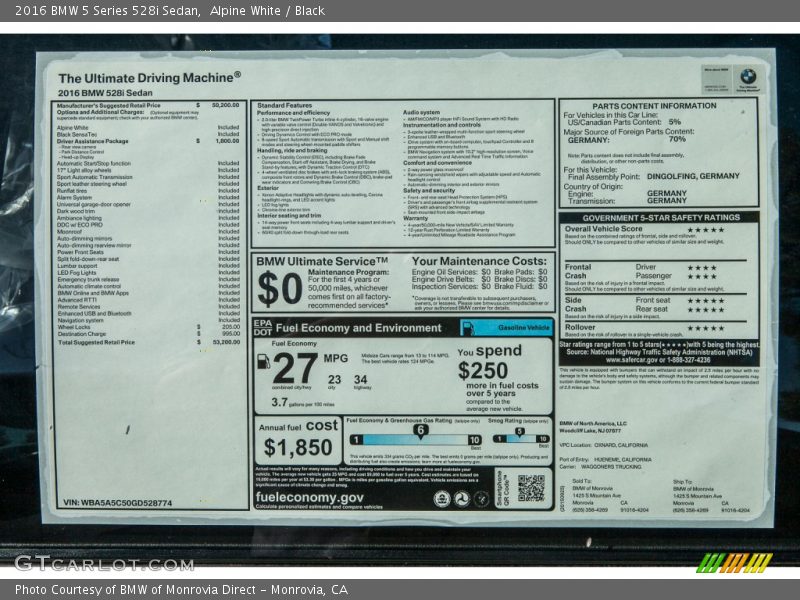Click the colored stripes logo bottom right
This screenshot has height=600, width=800.
[734, 562]
